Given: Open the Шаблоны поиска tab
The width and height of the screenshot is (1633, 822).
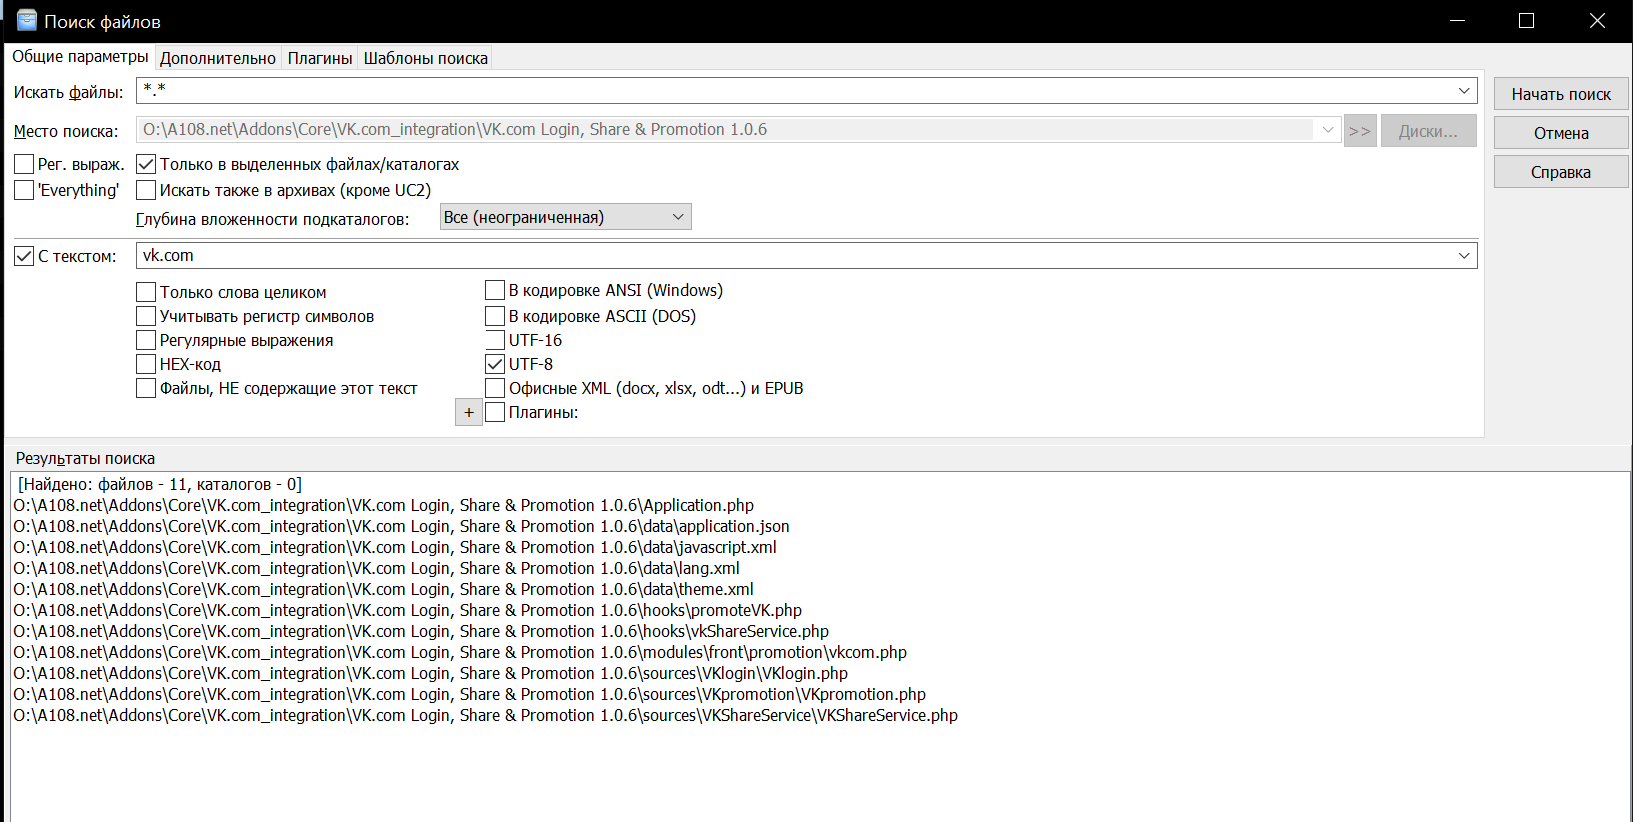Looking at the screenshot, I should (426, 58).
